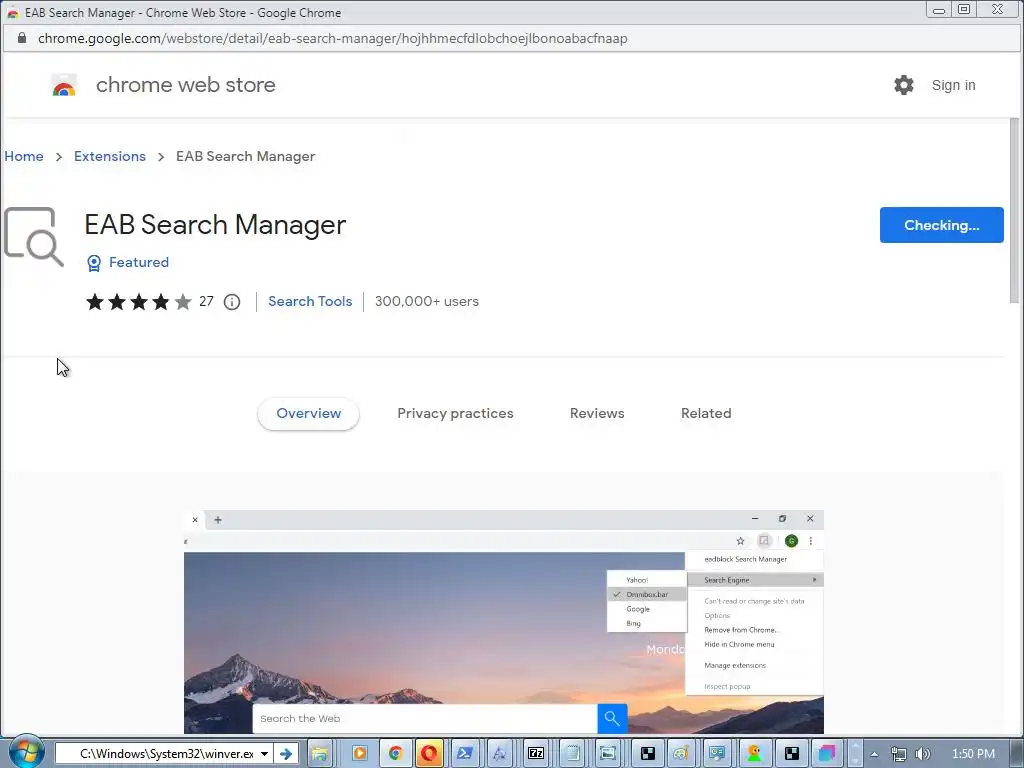Click the EAB Search Manager breadcrumb text

pyautogui.click(x=246, y=156)
